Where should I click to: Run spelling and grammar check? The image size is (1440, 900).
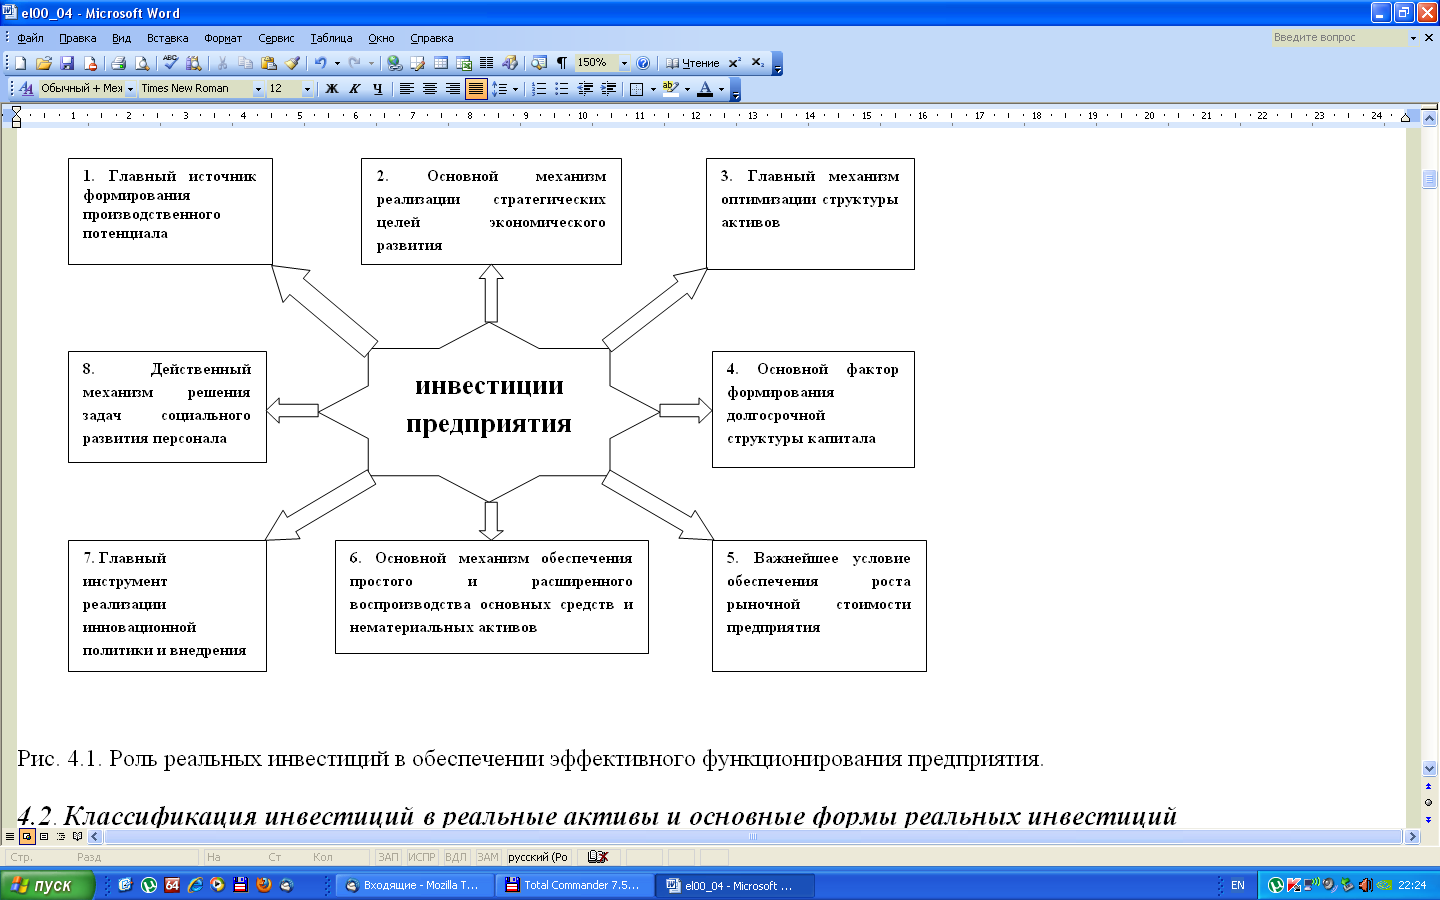click(x=170, y=63)
